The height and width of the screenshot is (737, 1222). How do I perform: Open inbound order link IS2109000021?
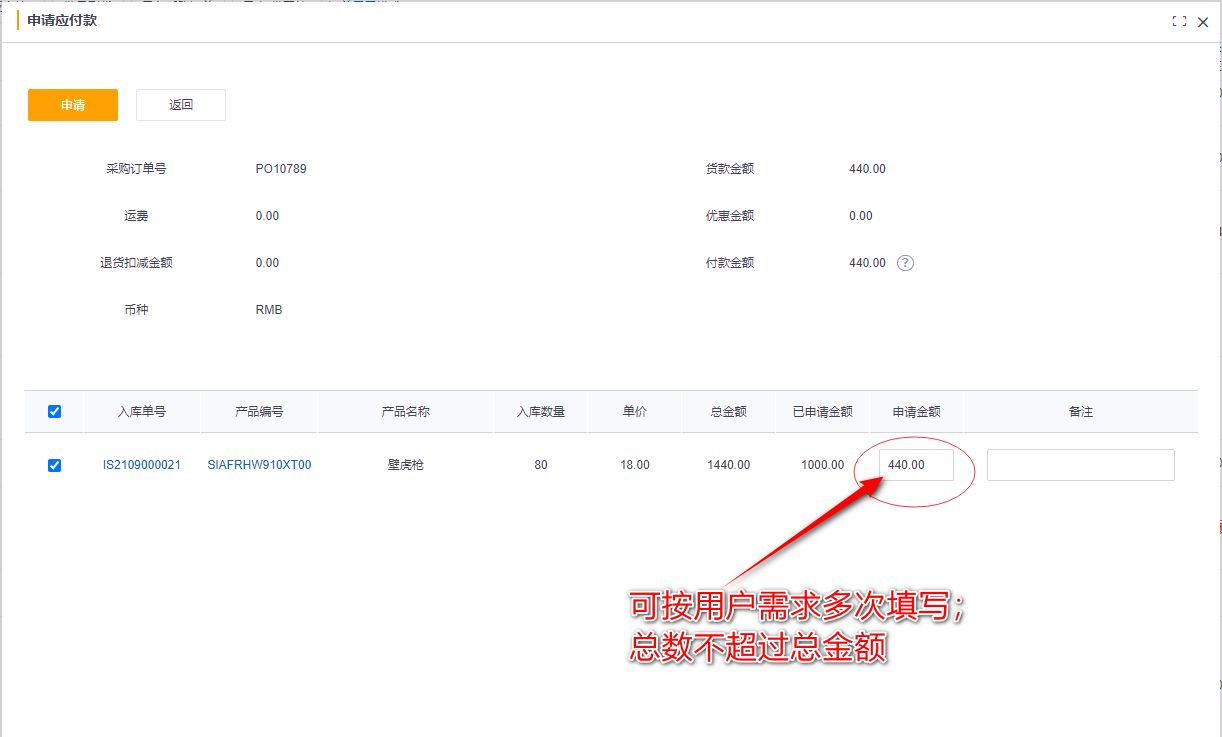142,464
